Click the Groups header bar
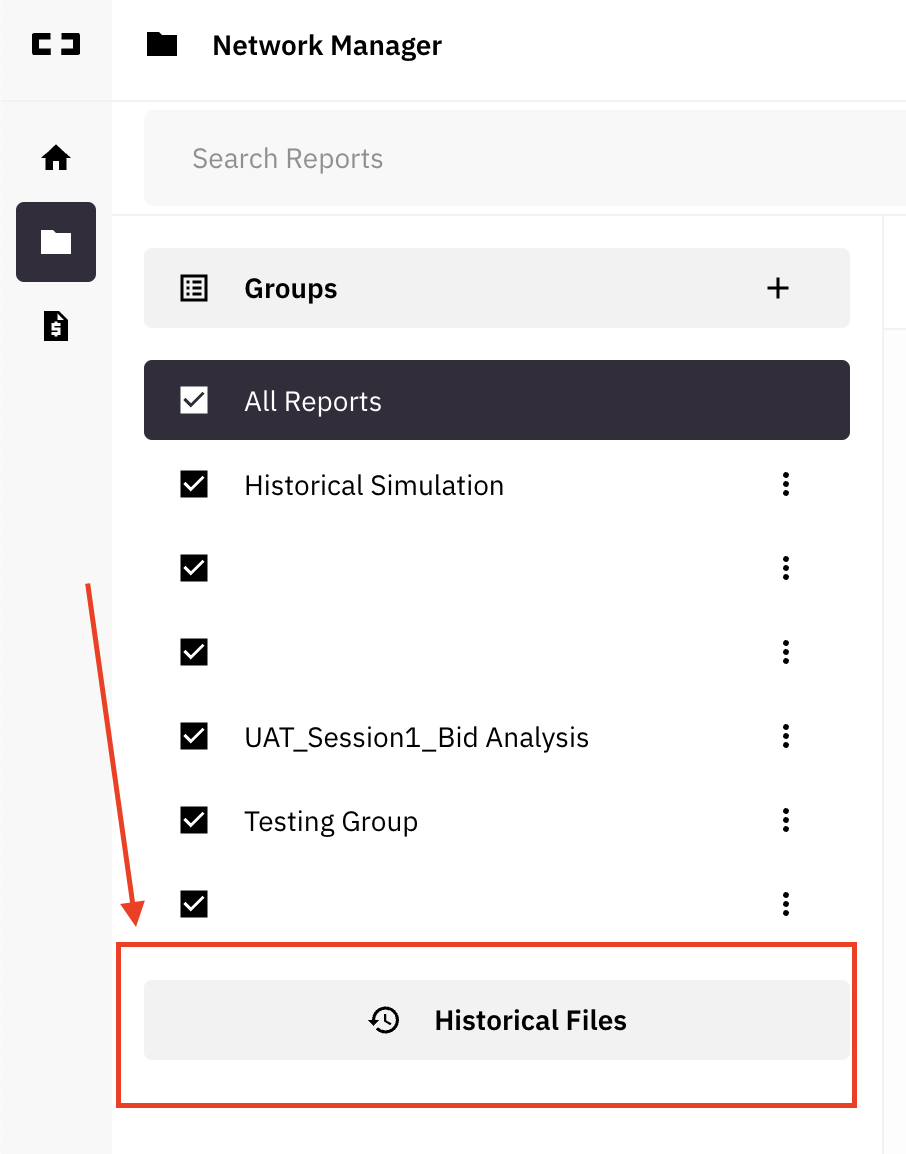Screen dimensions: 906x1154 pos(497,288)
